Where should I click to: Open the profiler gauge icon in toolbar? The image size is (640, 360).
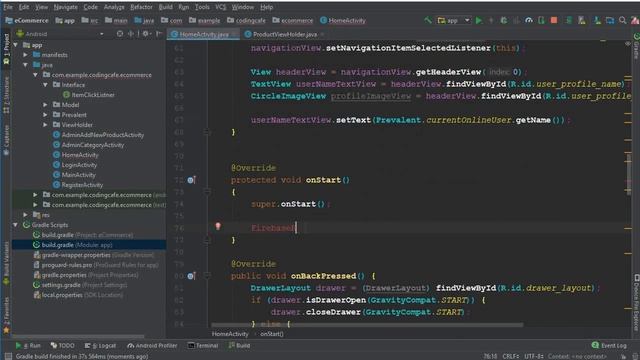[x=529, y=20]
